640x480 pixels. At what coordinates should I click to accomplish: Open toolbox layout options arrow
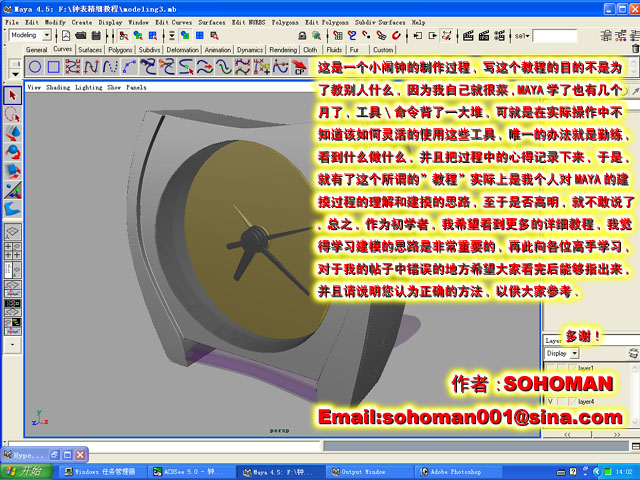click(12, 345)
